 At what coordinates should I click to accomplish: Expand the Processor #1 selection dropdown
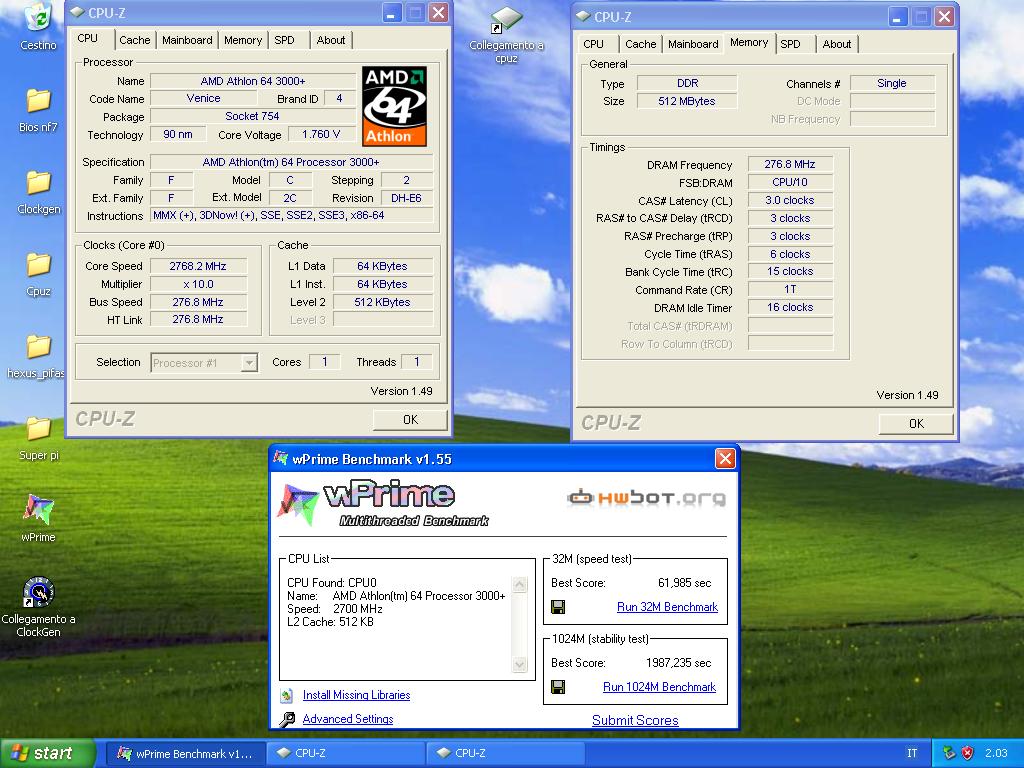[249, 362]
